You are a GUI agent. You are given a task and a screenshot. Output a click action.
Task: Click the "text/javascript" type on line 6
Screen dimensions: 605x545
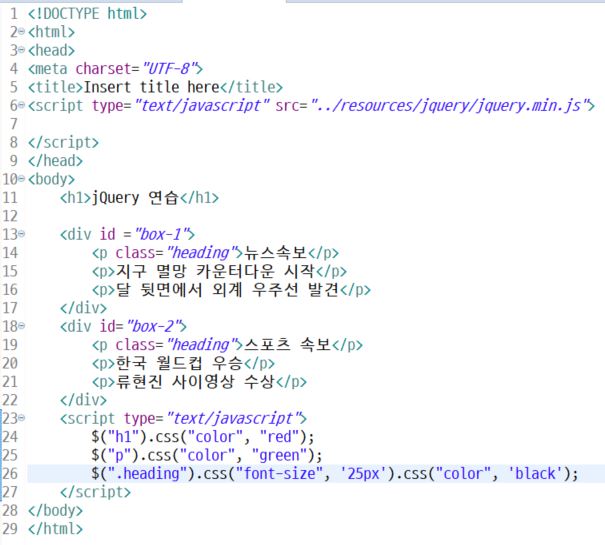coord(202,105)
